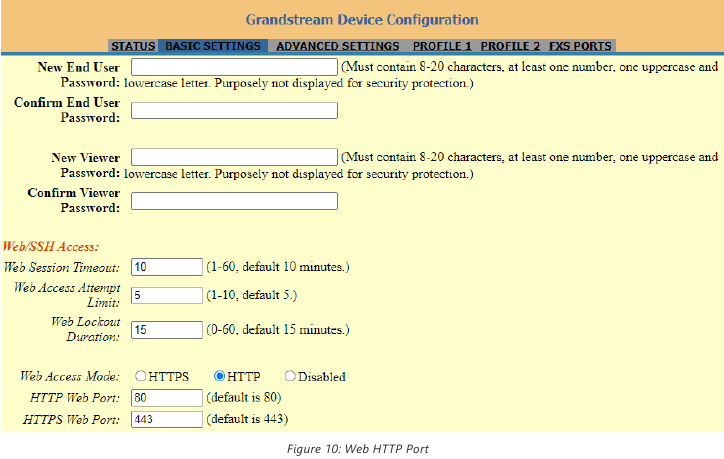
Task: Focus the Confirm Viewer Password field
Action: coord(234,201)
